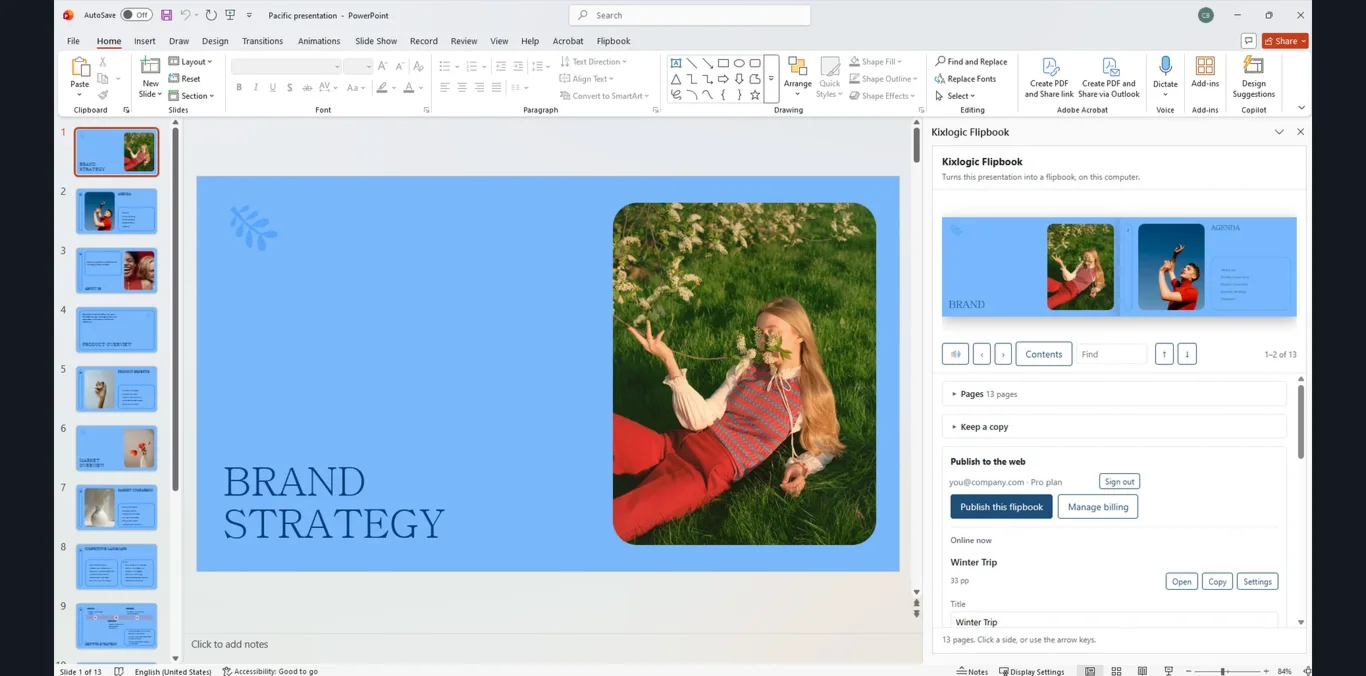Click the Cut scissors icon

click(x=102, y=62)
